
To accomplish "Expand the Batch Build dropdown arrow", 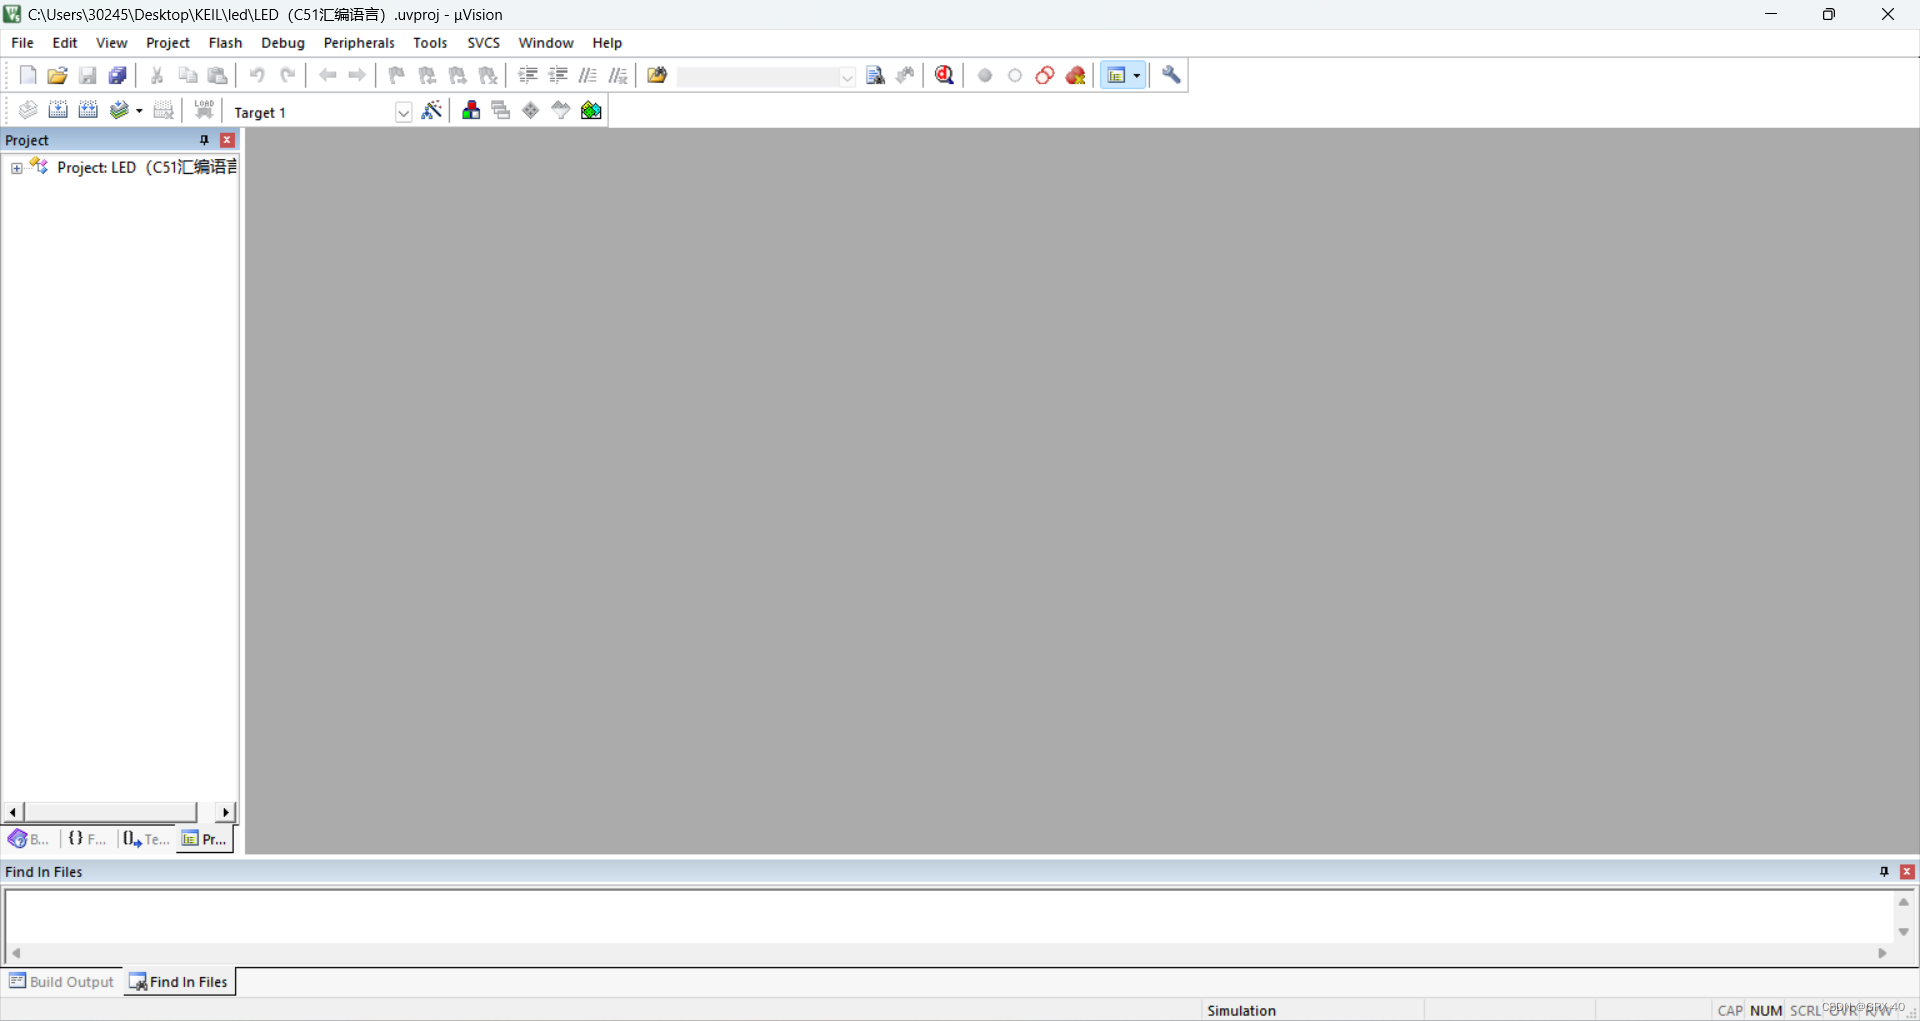I will pos(139,111).
